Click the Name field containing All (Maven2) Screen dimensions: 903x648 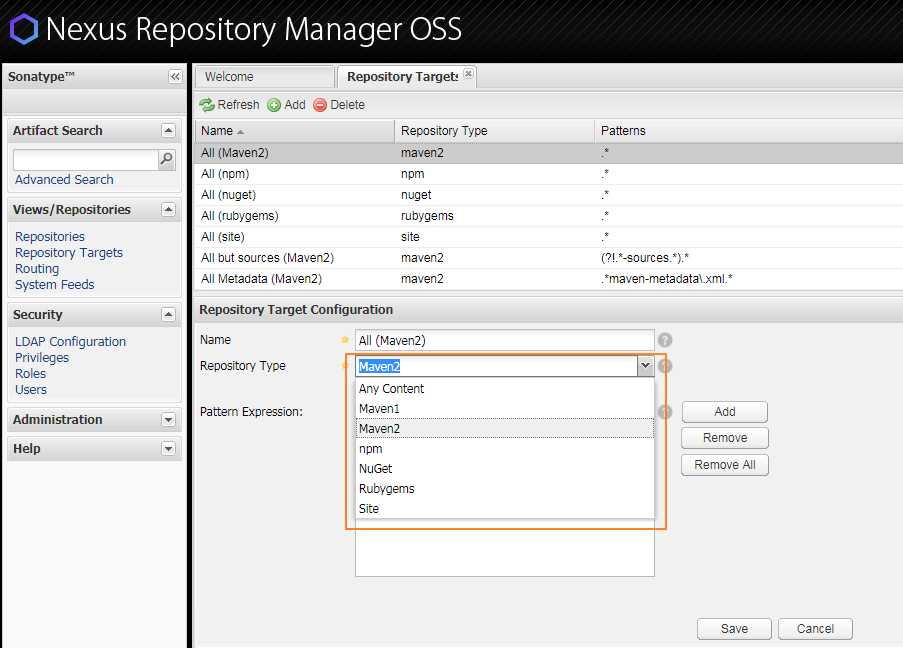(x=504, y=340)
